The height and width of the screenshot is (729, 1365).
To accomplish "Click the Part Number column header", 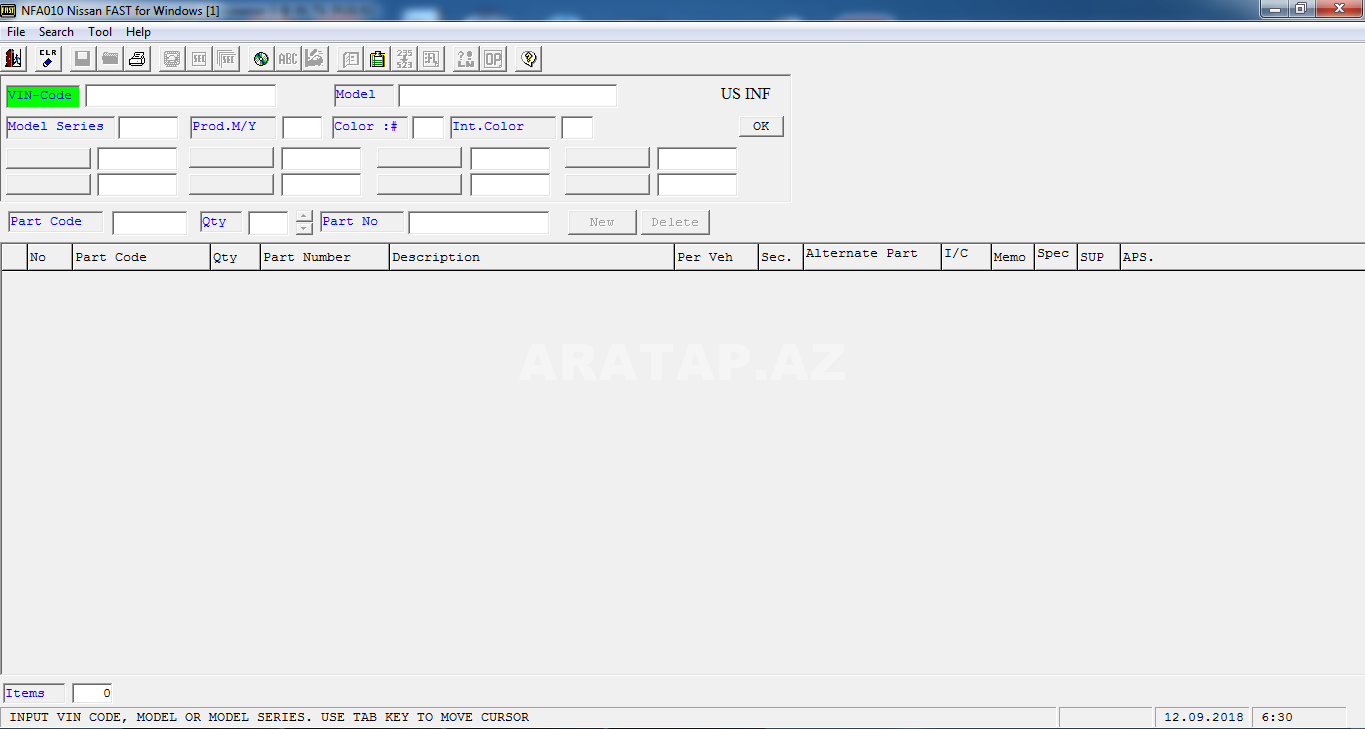I will pos(325,257).
